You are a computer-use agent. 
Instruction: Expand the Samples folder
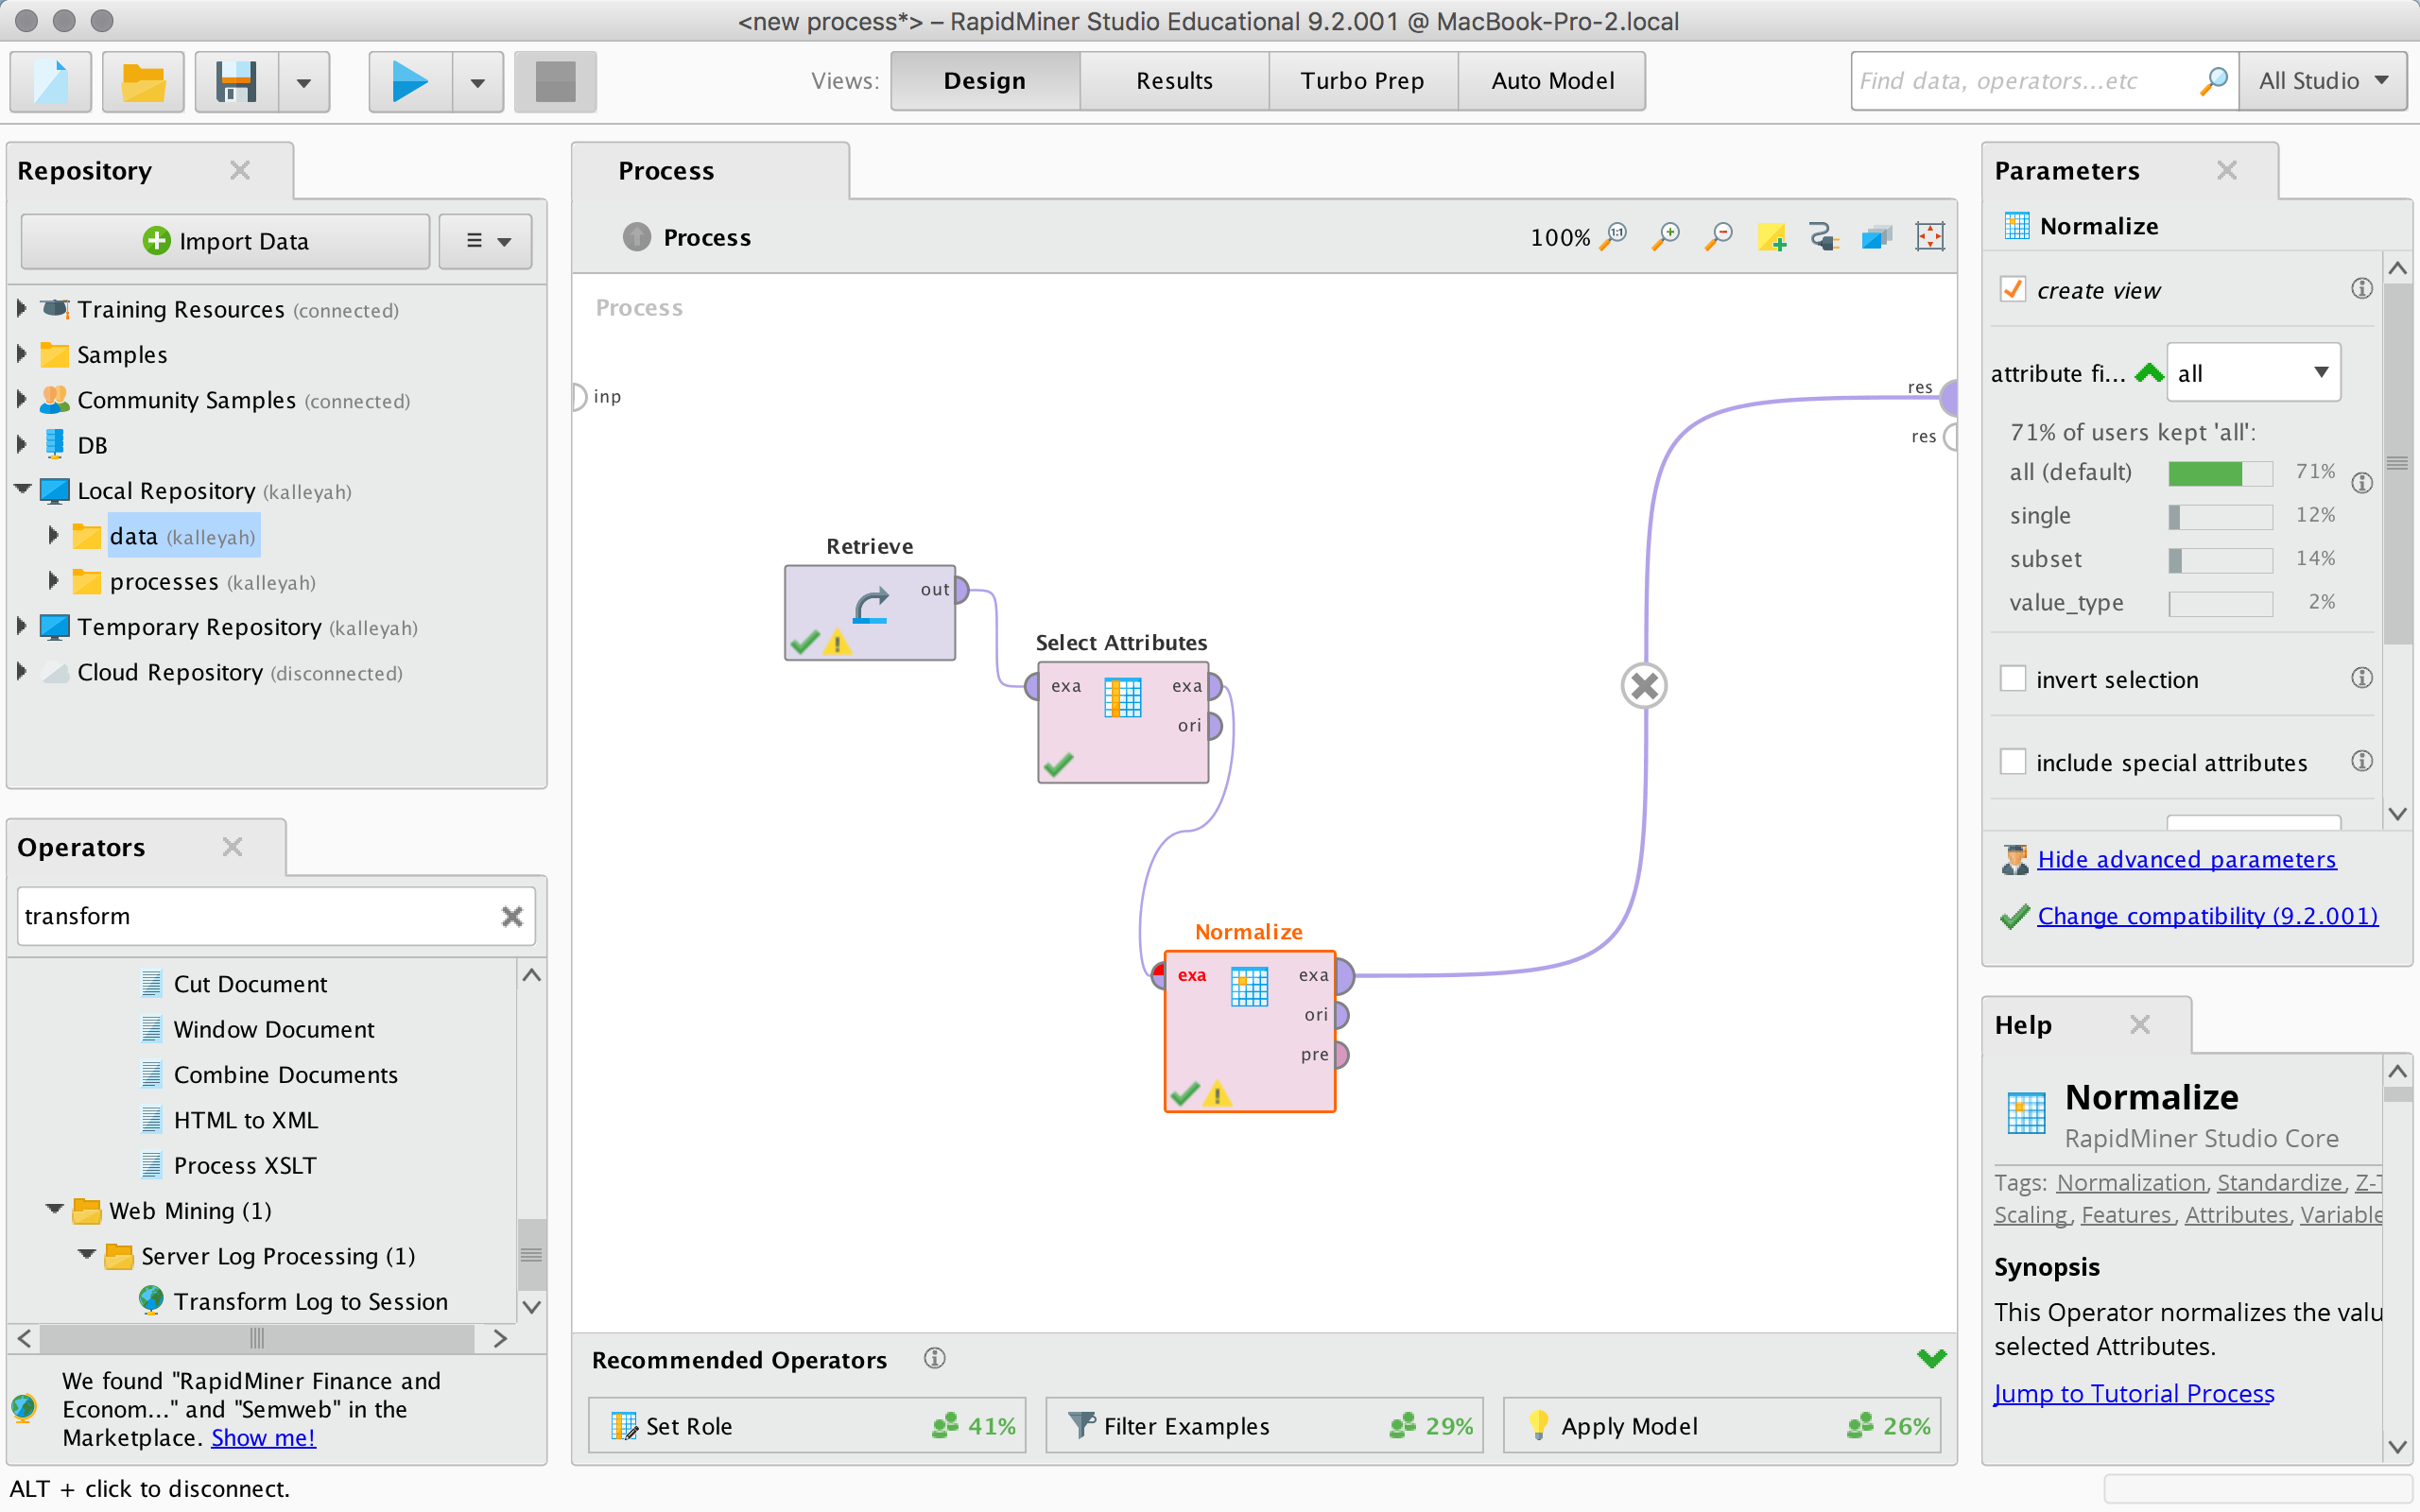click(x=21, y=353)
